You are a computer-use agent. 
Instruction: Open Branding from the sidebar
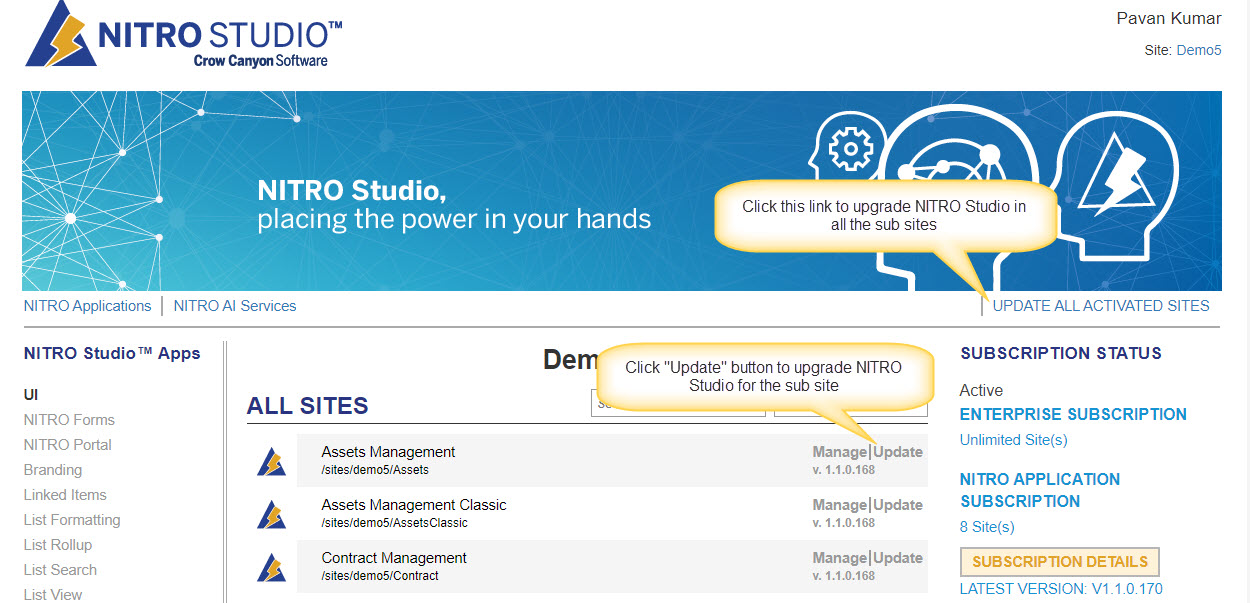click(x=53, y=470)
